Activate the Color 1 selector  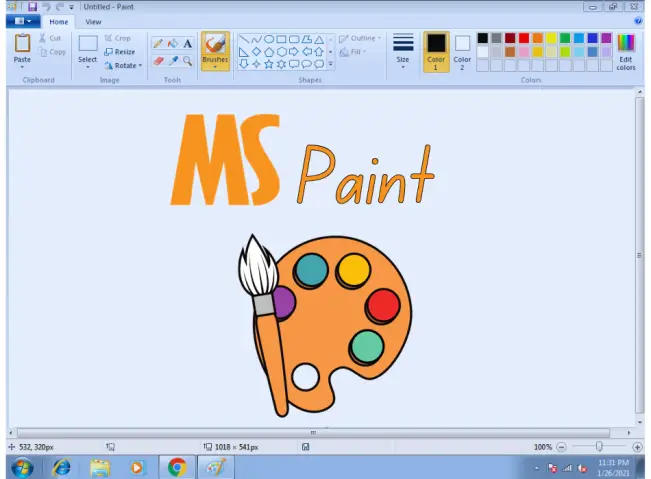pos(436,50)
